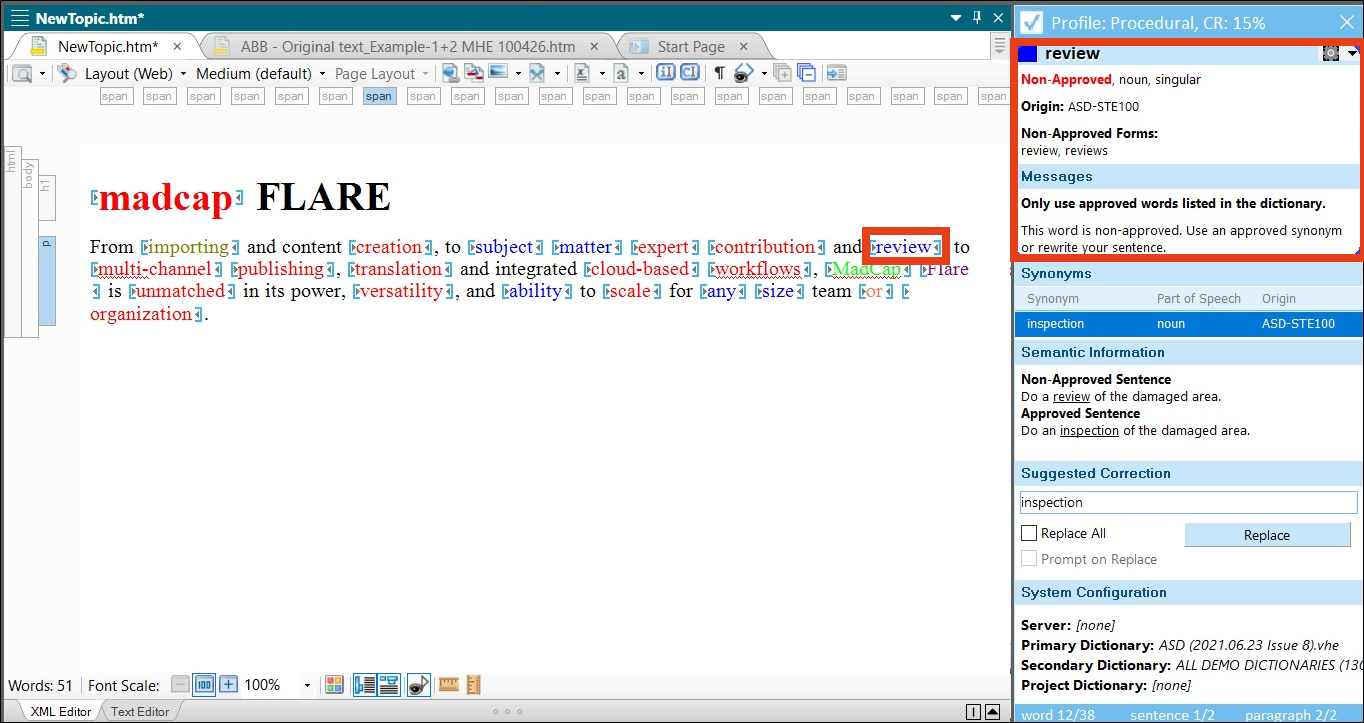
Task: Switch to the Start Page tab
Action: pyautogui.click(x=691, y=46)
